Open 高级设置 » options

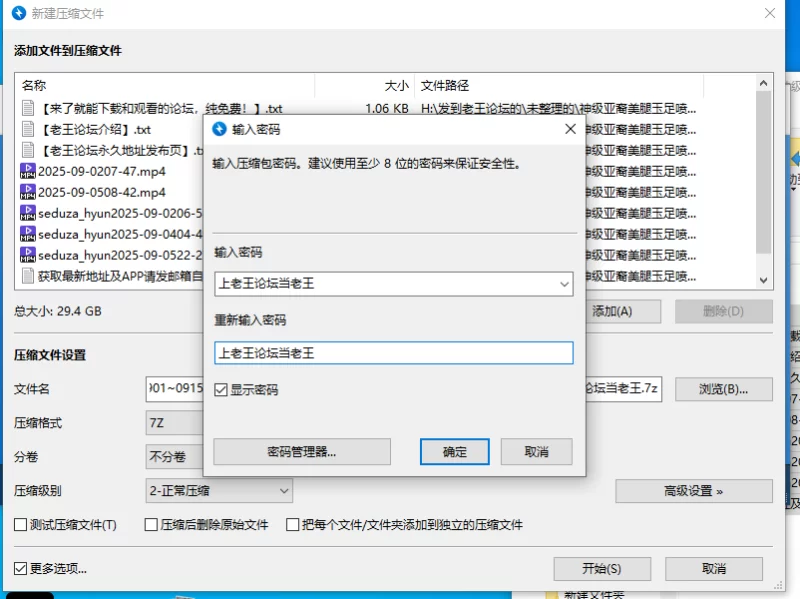coord(694,491)
